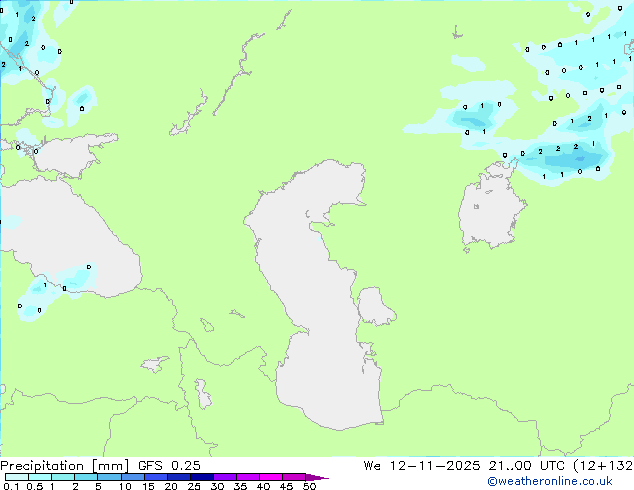Click the 40–45 mm magenta legend swatch
Image resolution: width=634 pixels, height=490 pixels.
[271, 477]
